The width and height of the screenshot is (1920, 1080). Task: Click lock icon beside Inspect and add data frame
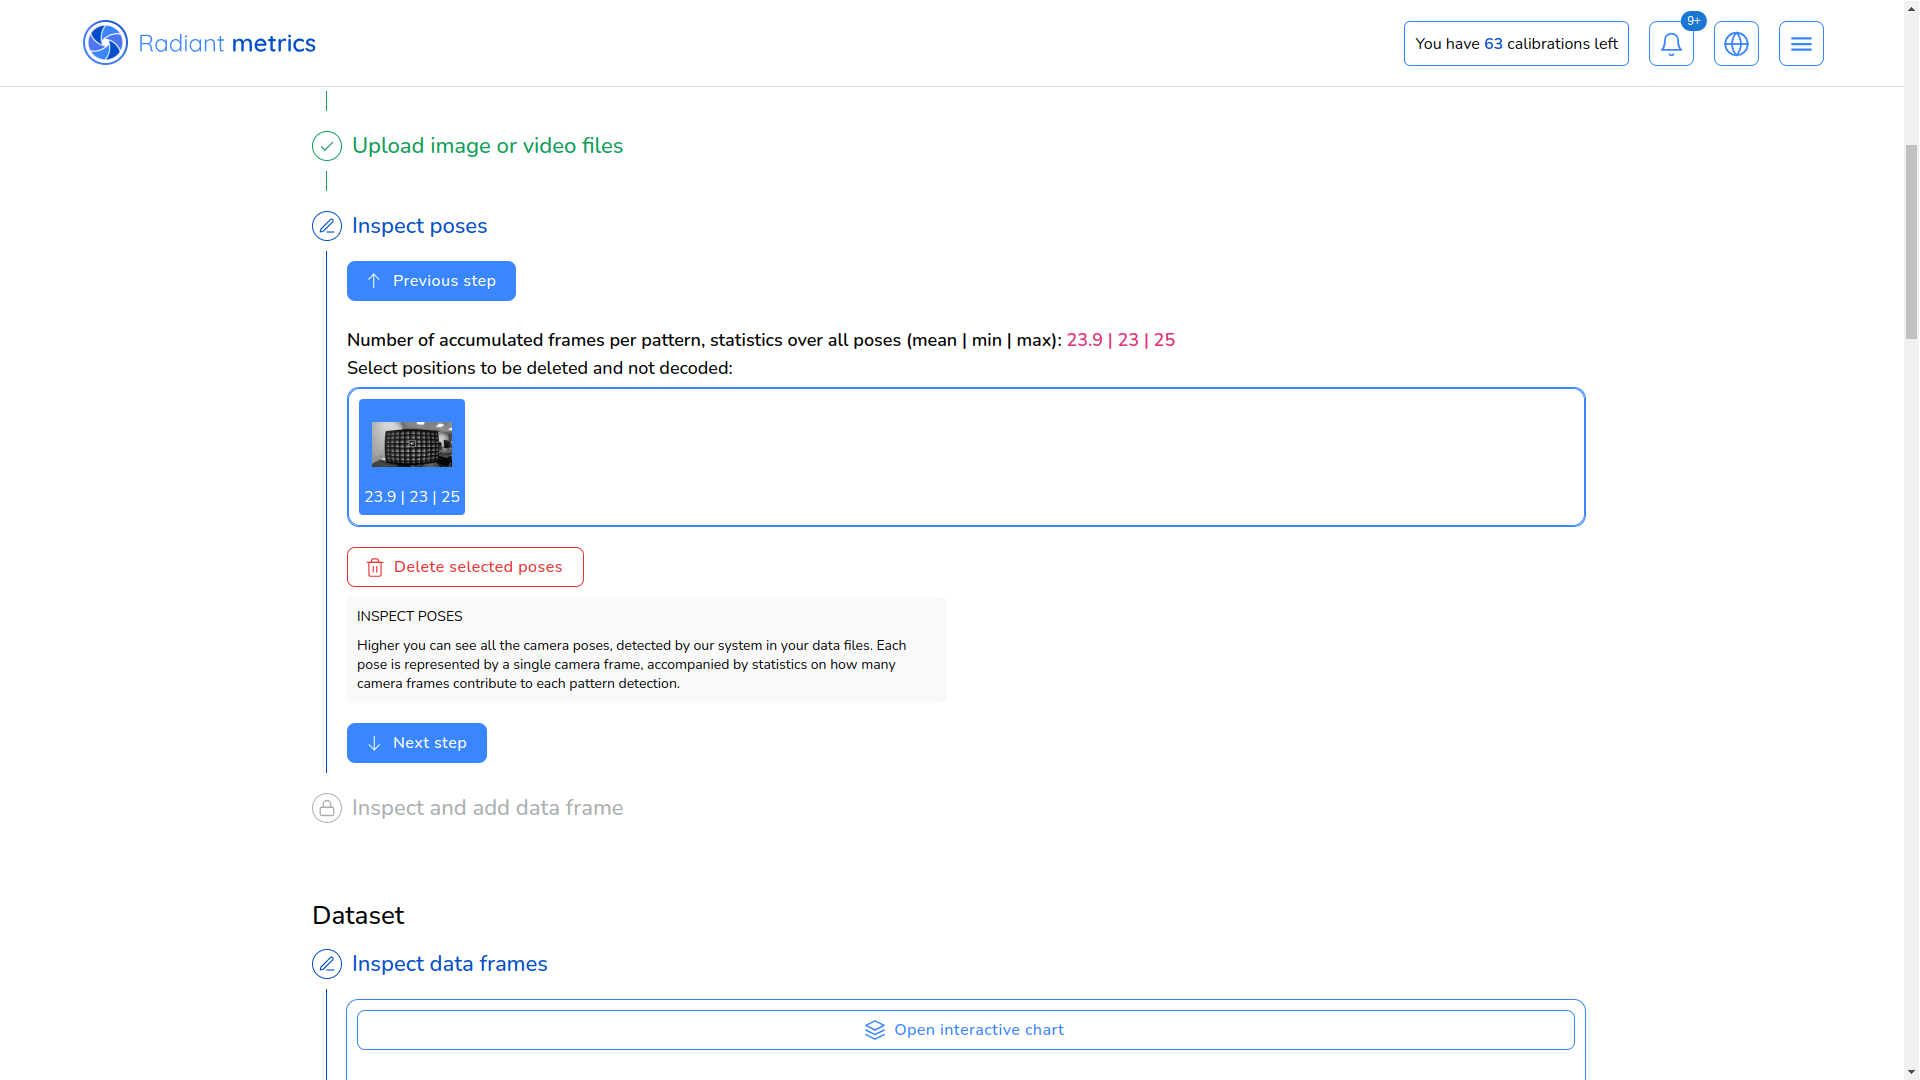(327, 808)
